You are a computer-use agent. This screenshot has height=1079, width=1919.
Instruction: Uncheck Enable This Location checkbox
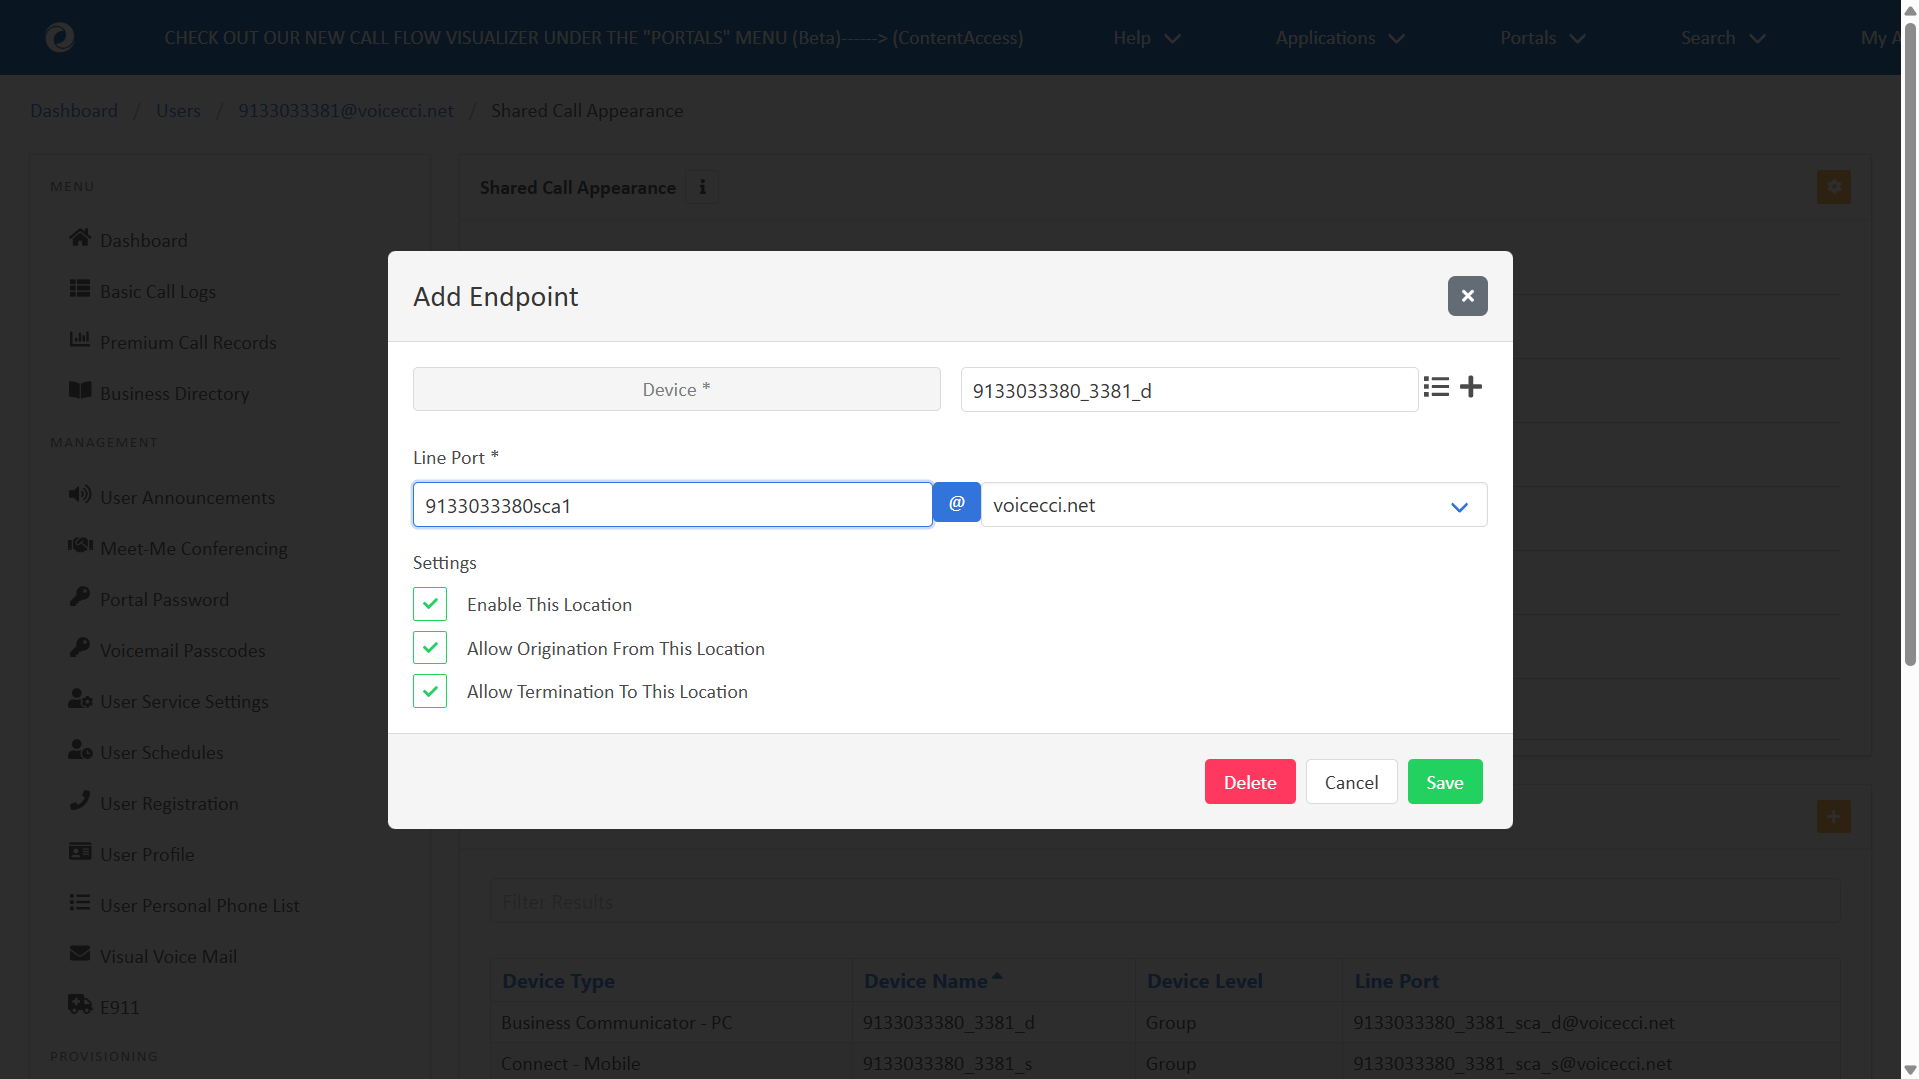click(x=430, y=604)
